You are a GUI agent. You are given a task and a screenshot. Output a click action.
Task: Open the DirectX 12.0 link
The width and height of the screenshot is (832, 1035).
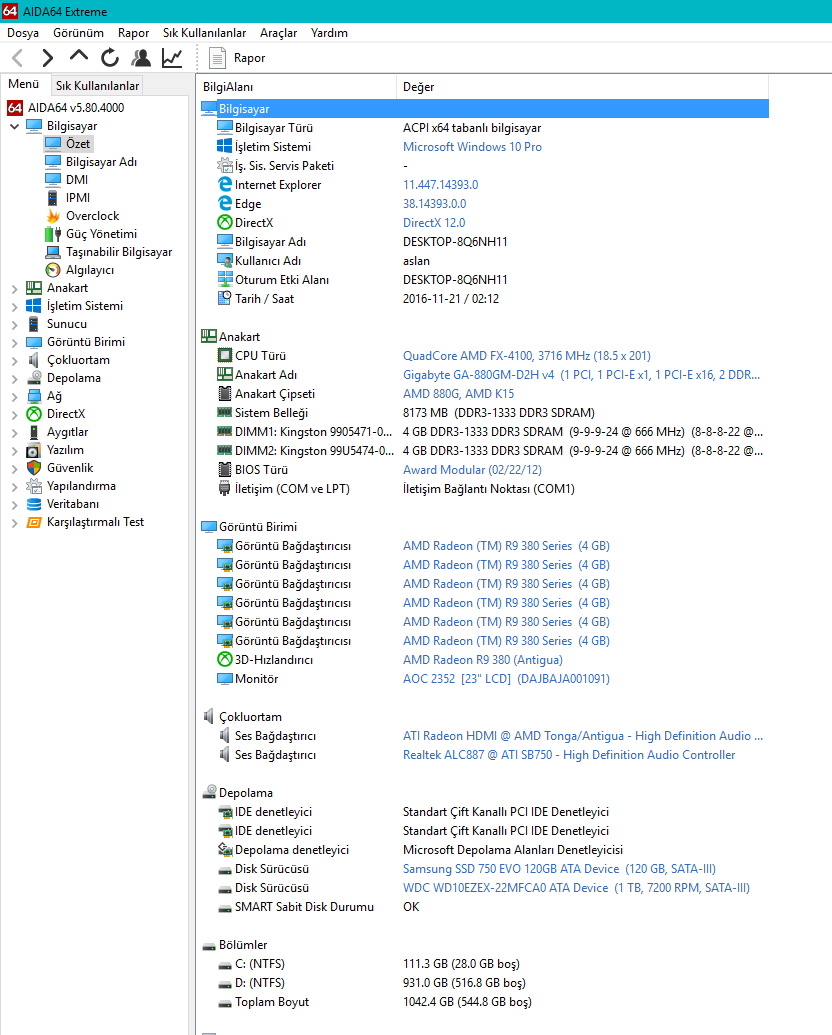434,222
